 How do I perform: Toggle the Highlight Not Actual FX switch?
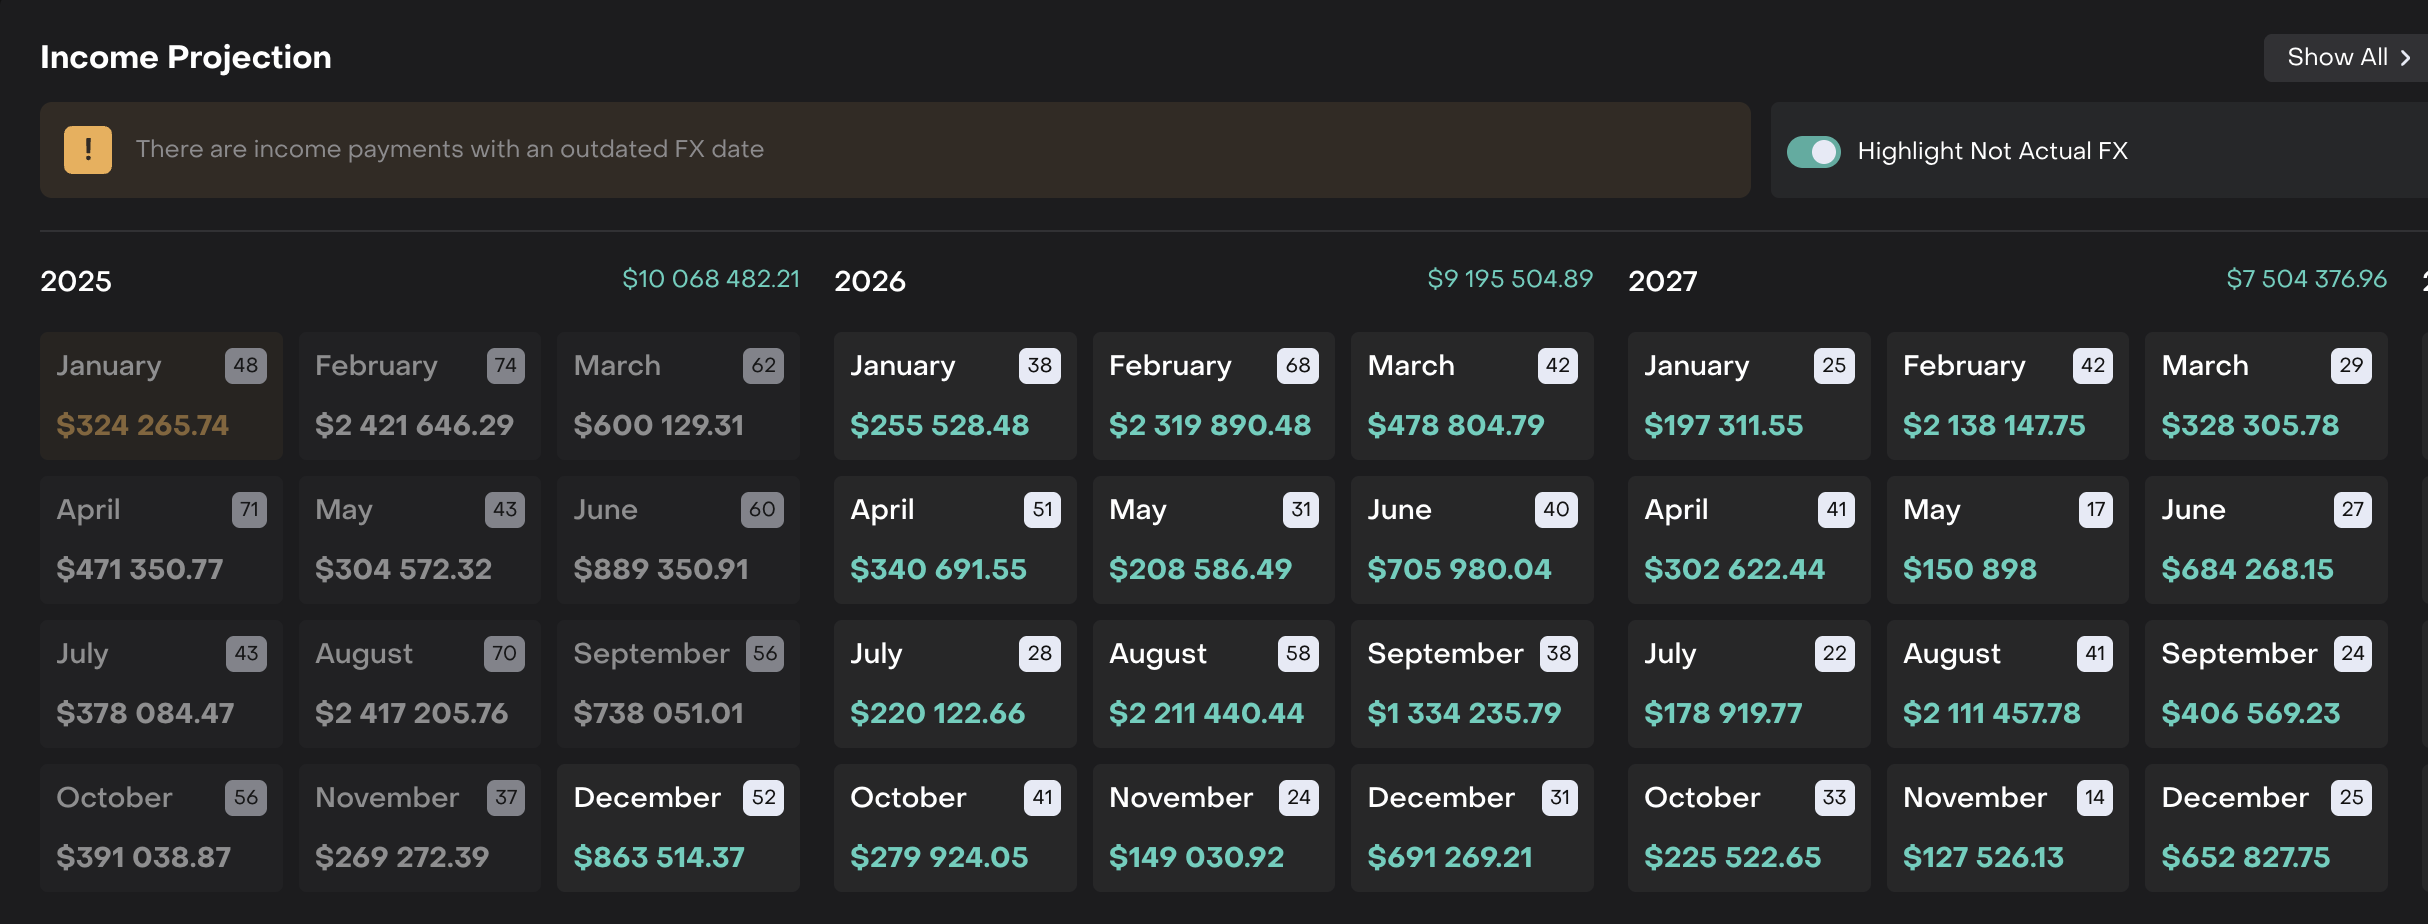tap(1813, 151)
